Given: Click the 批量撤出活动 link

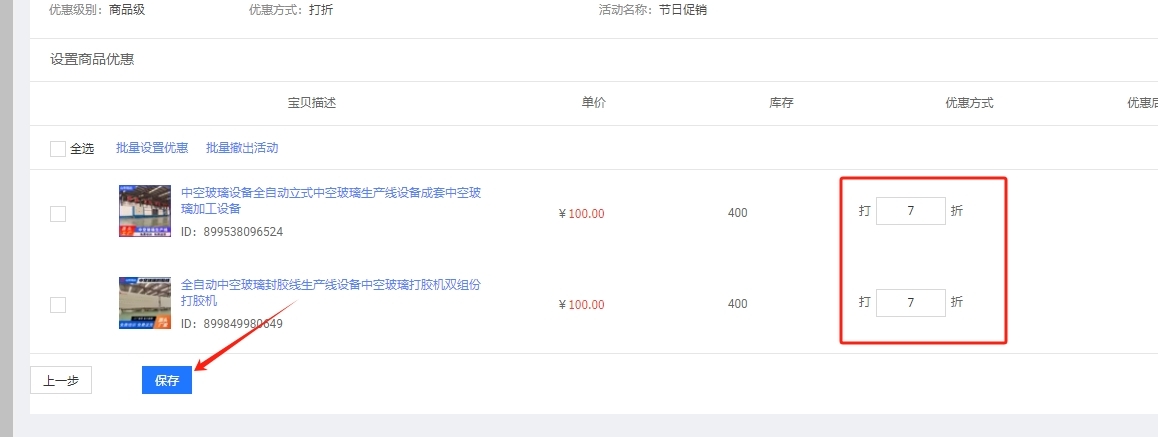Looking at the screenshot, I should pos(242,148).
